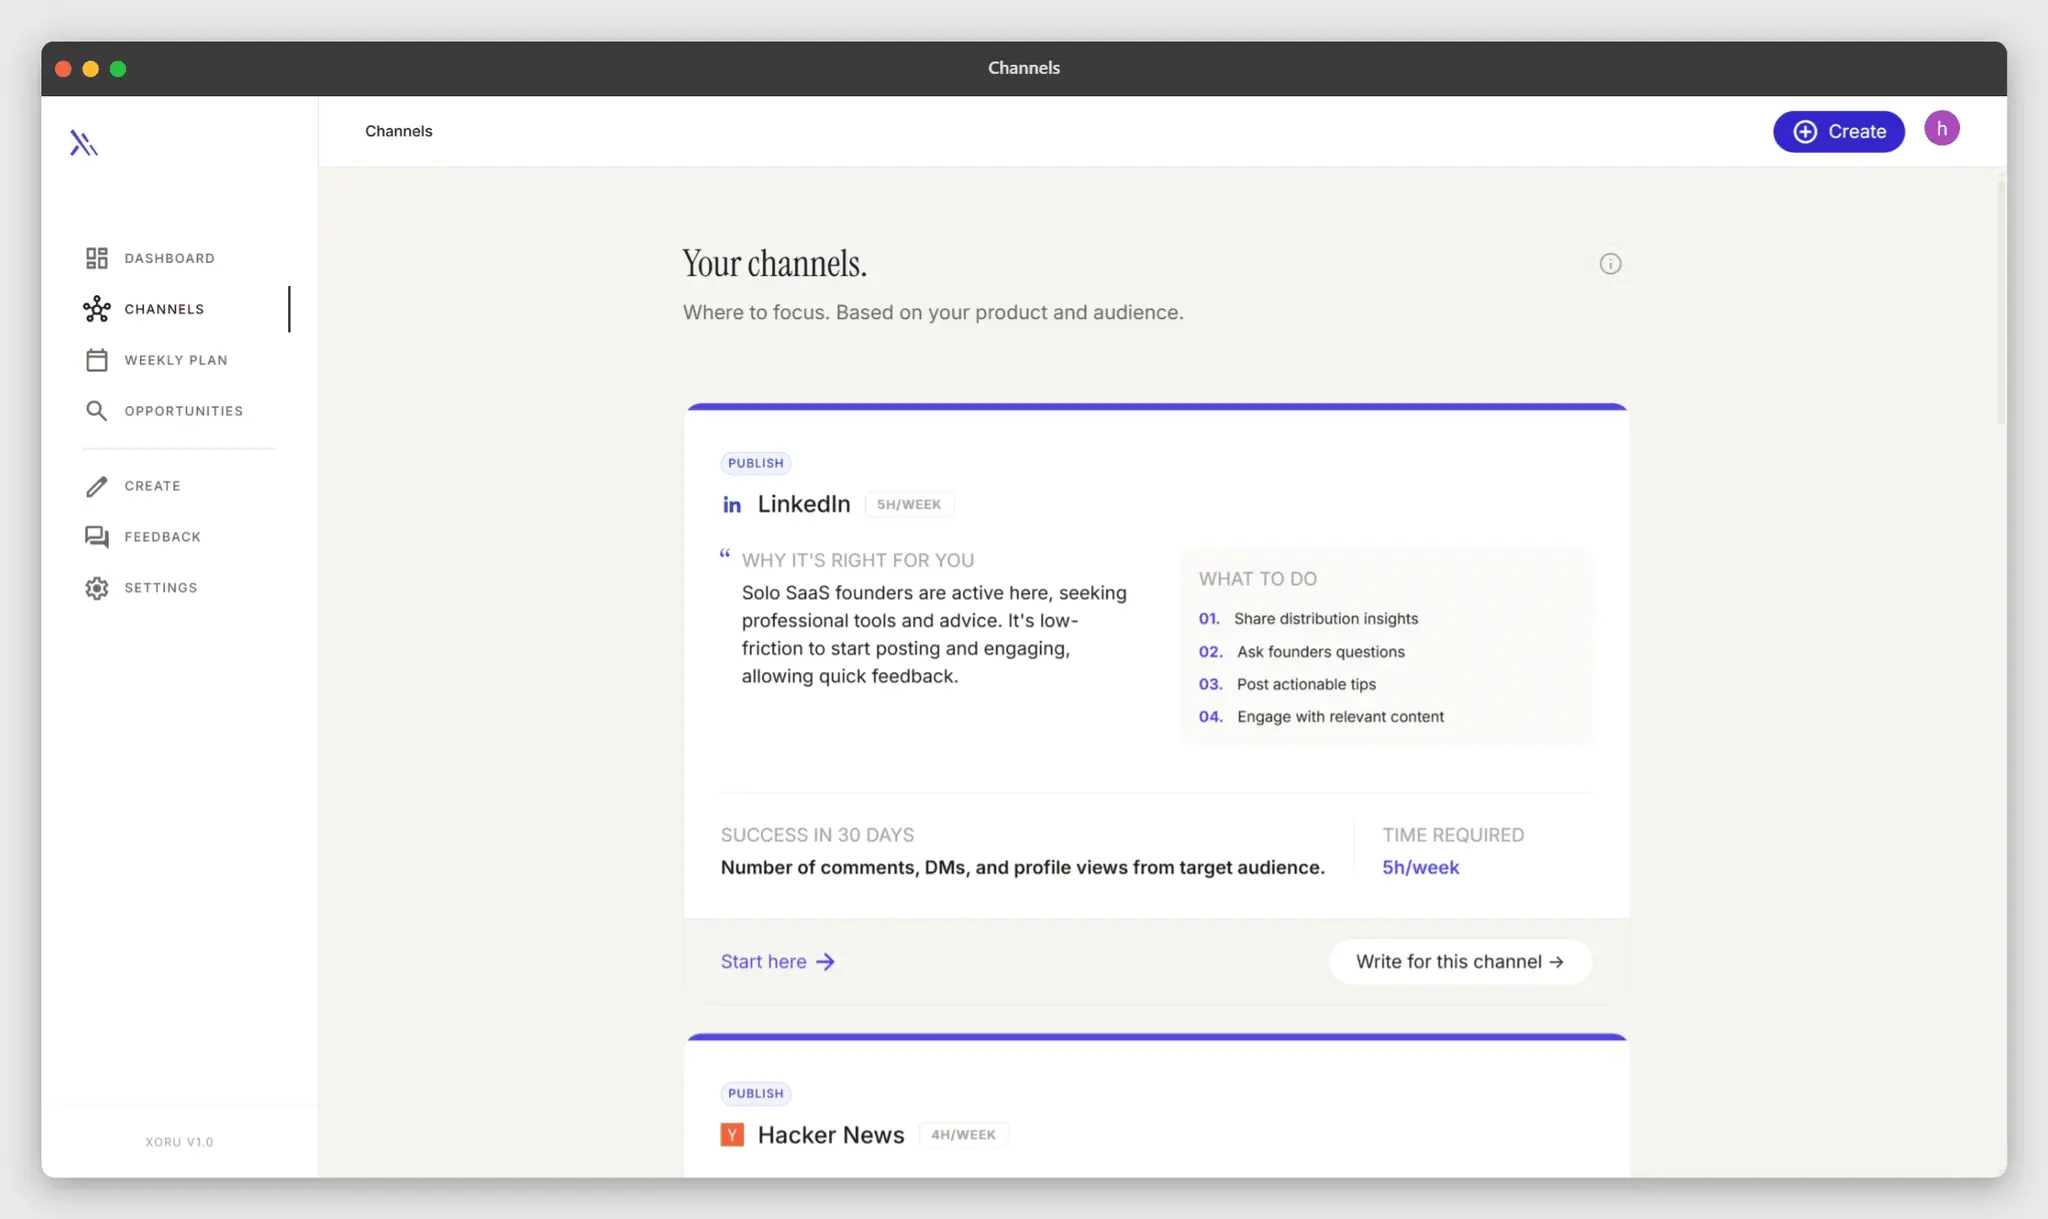Click the Create label in the sidebar
2048x1219 pixels.
[x=152, y=486]
